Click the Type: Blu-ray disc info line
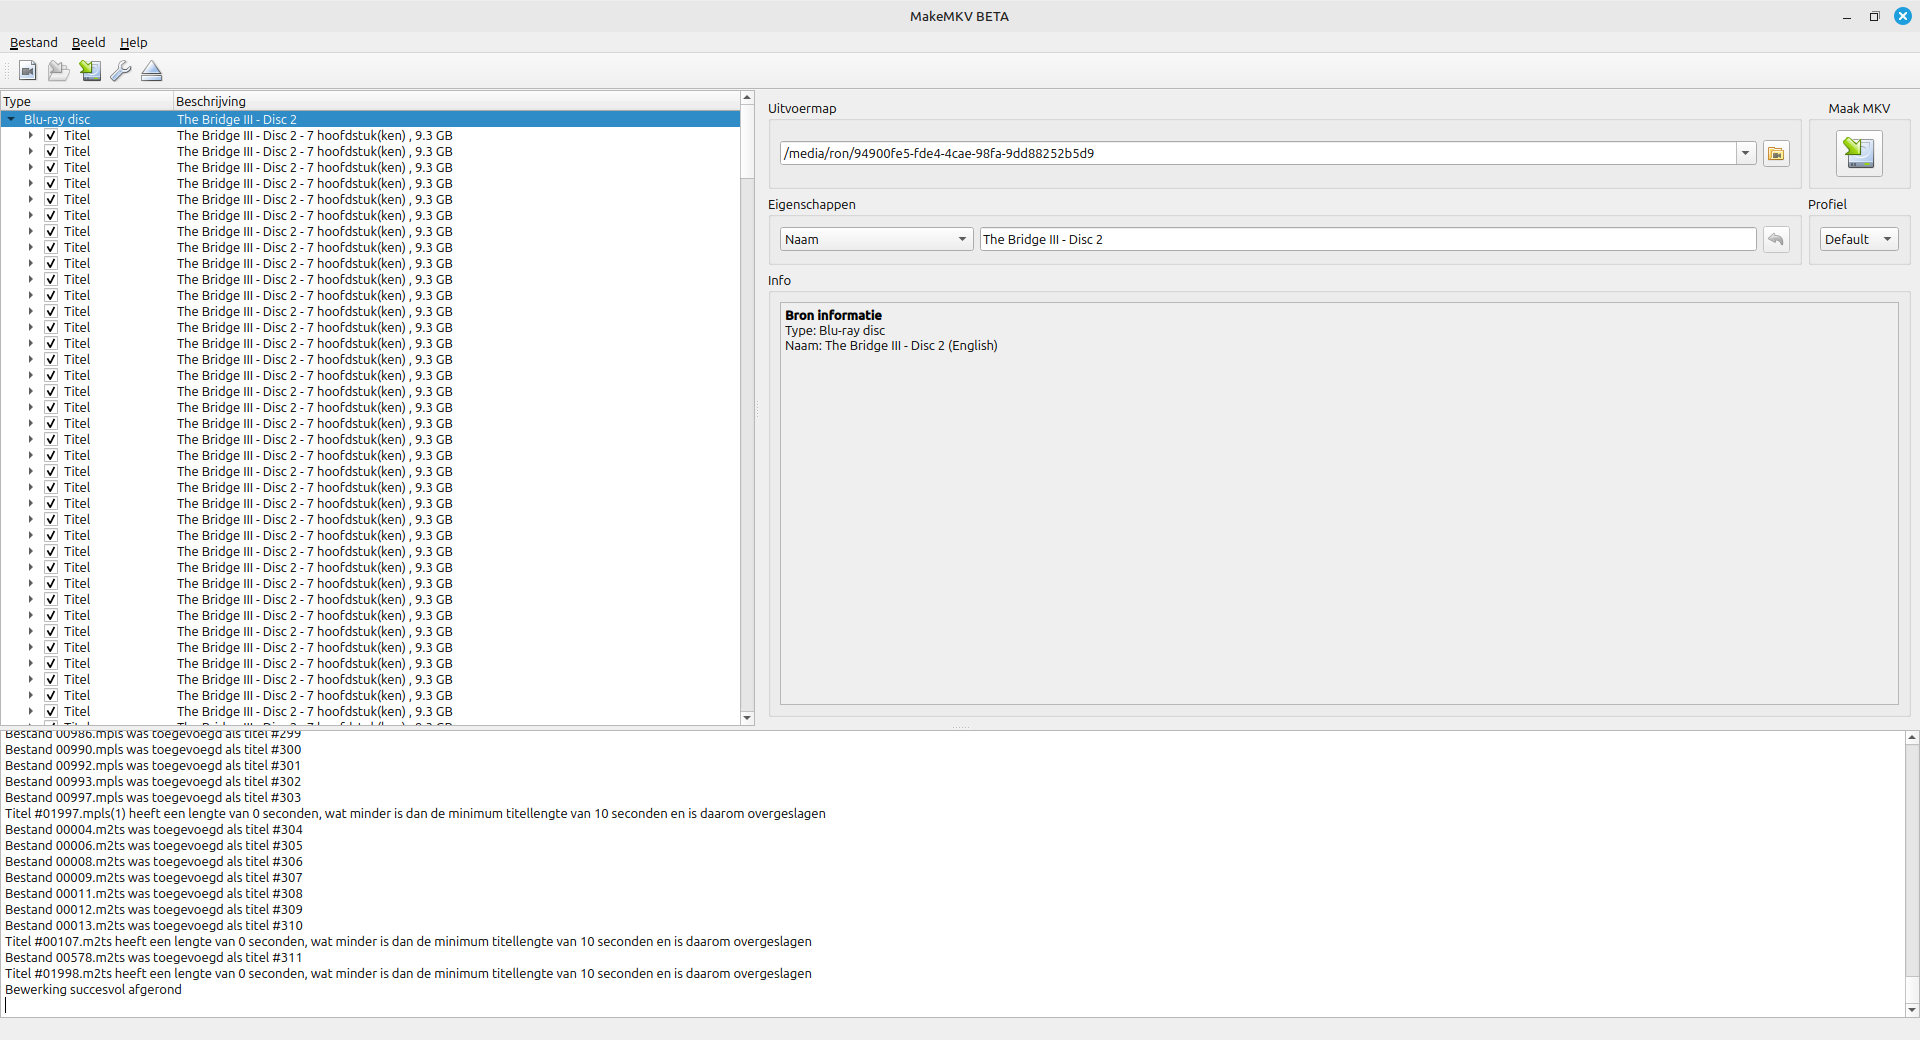The height and width of the screenshot is (1040, 1920). [835, 331]
